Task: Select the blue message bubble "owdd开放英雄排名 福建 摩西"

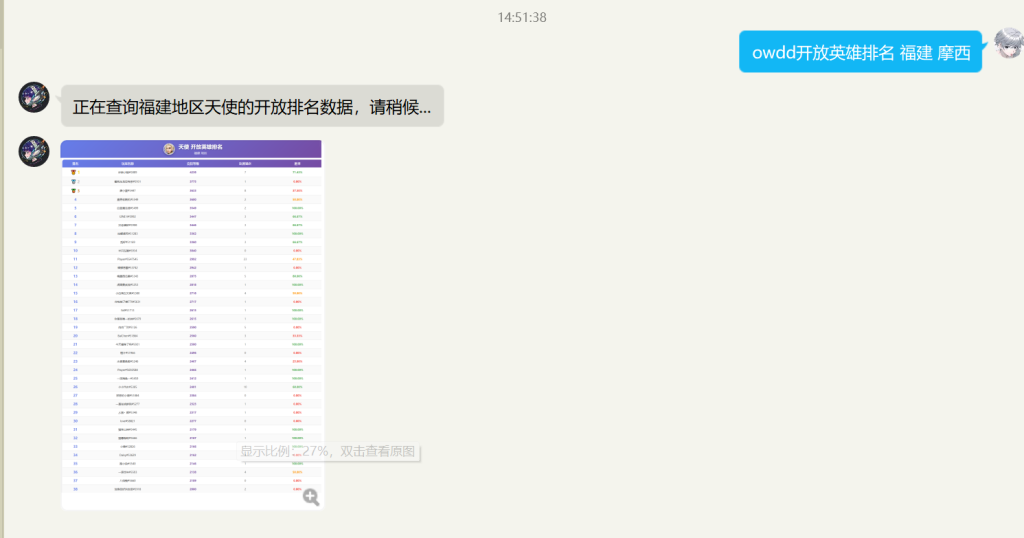Action: pos(860,53)
